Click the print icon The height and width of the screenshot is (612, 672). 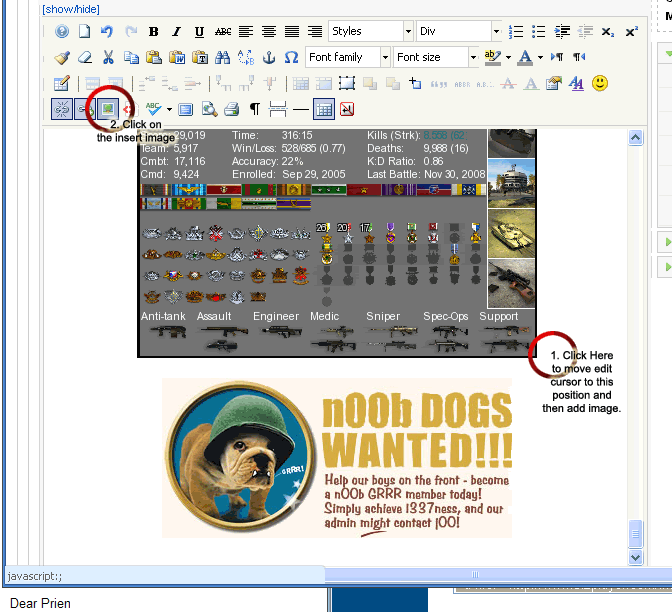[231, 109]
